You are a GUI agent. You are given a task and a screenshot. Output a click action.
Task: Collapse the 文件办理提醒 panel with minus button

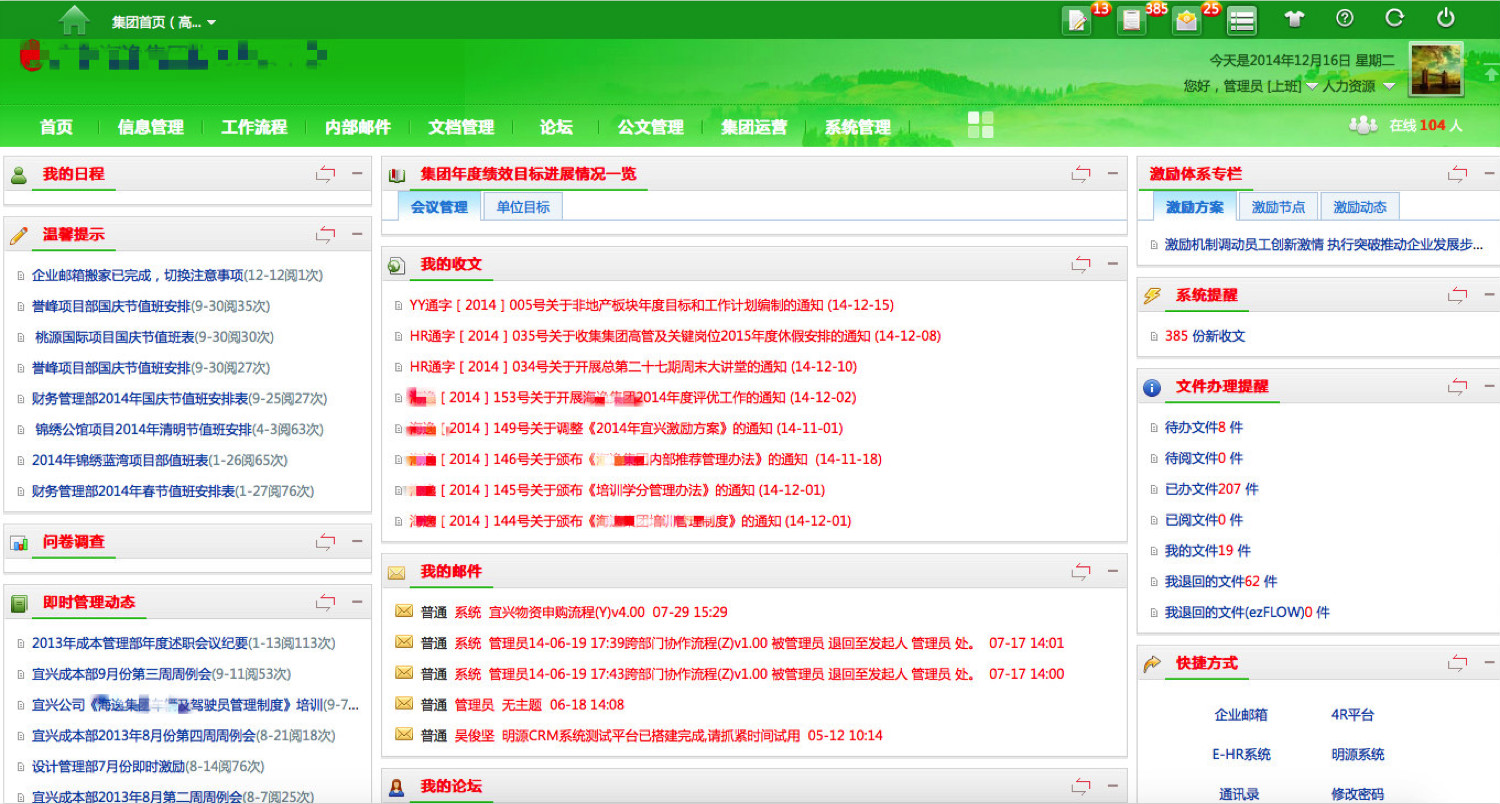[1489, 386]
